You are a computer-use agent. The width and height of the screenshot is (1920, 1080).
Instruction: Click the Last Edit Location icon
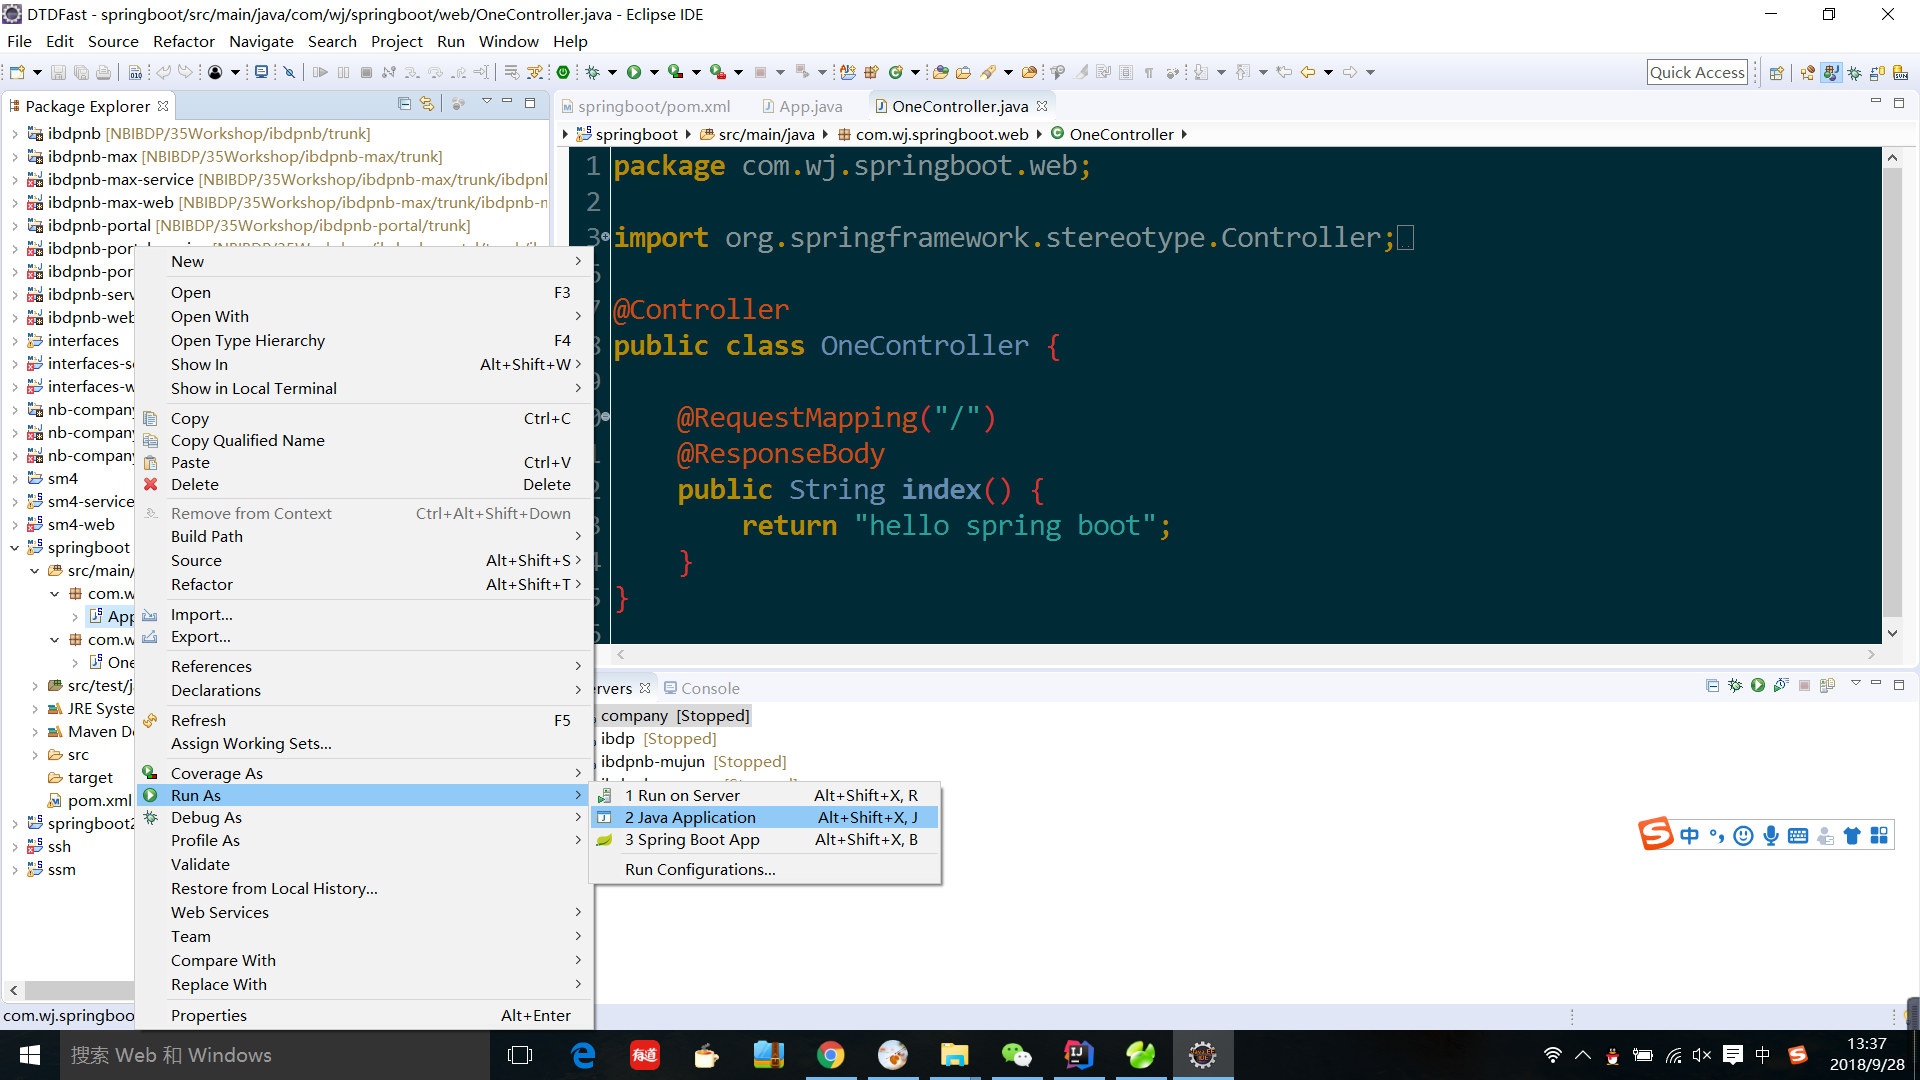tap(1284, 72)
